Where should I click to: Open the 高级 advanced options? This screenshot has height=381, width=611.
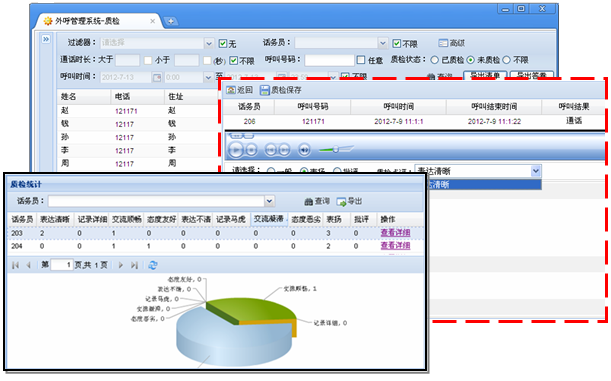pos(443,43)
